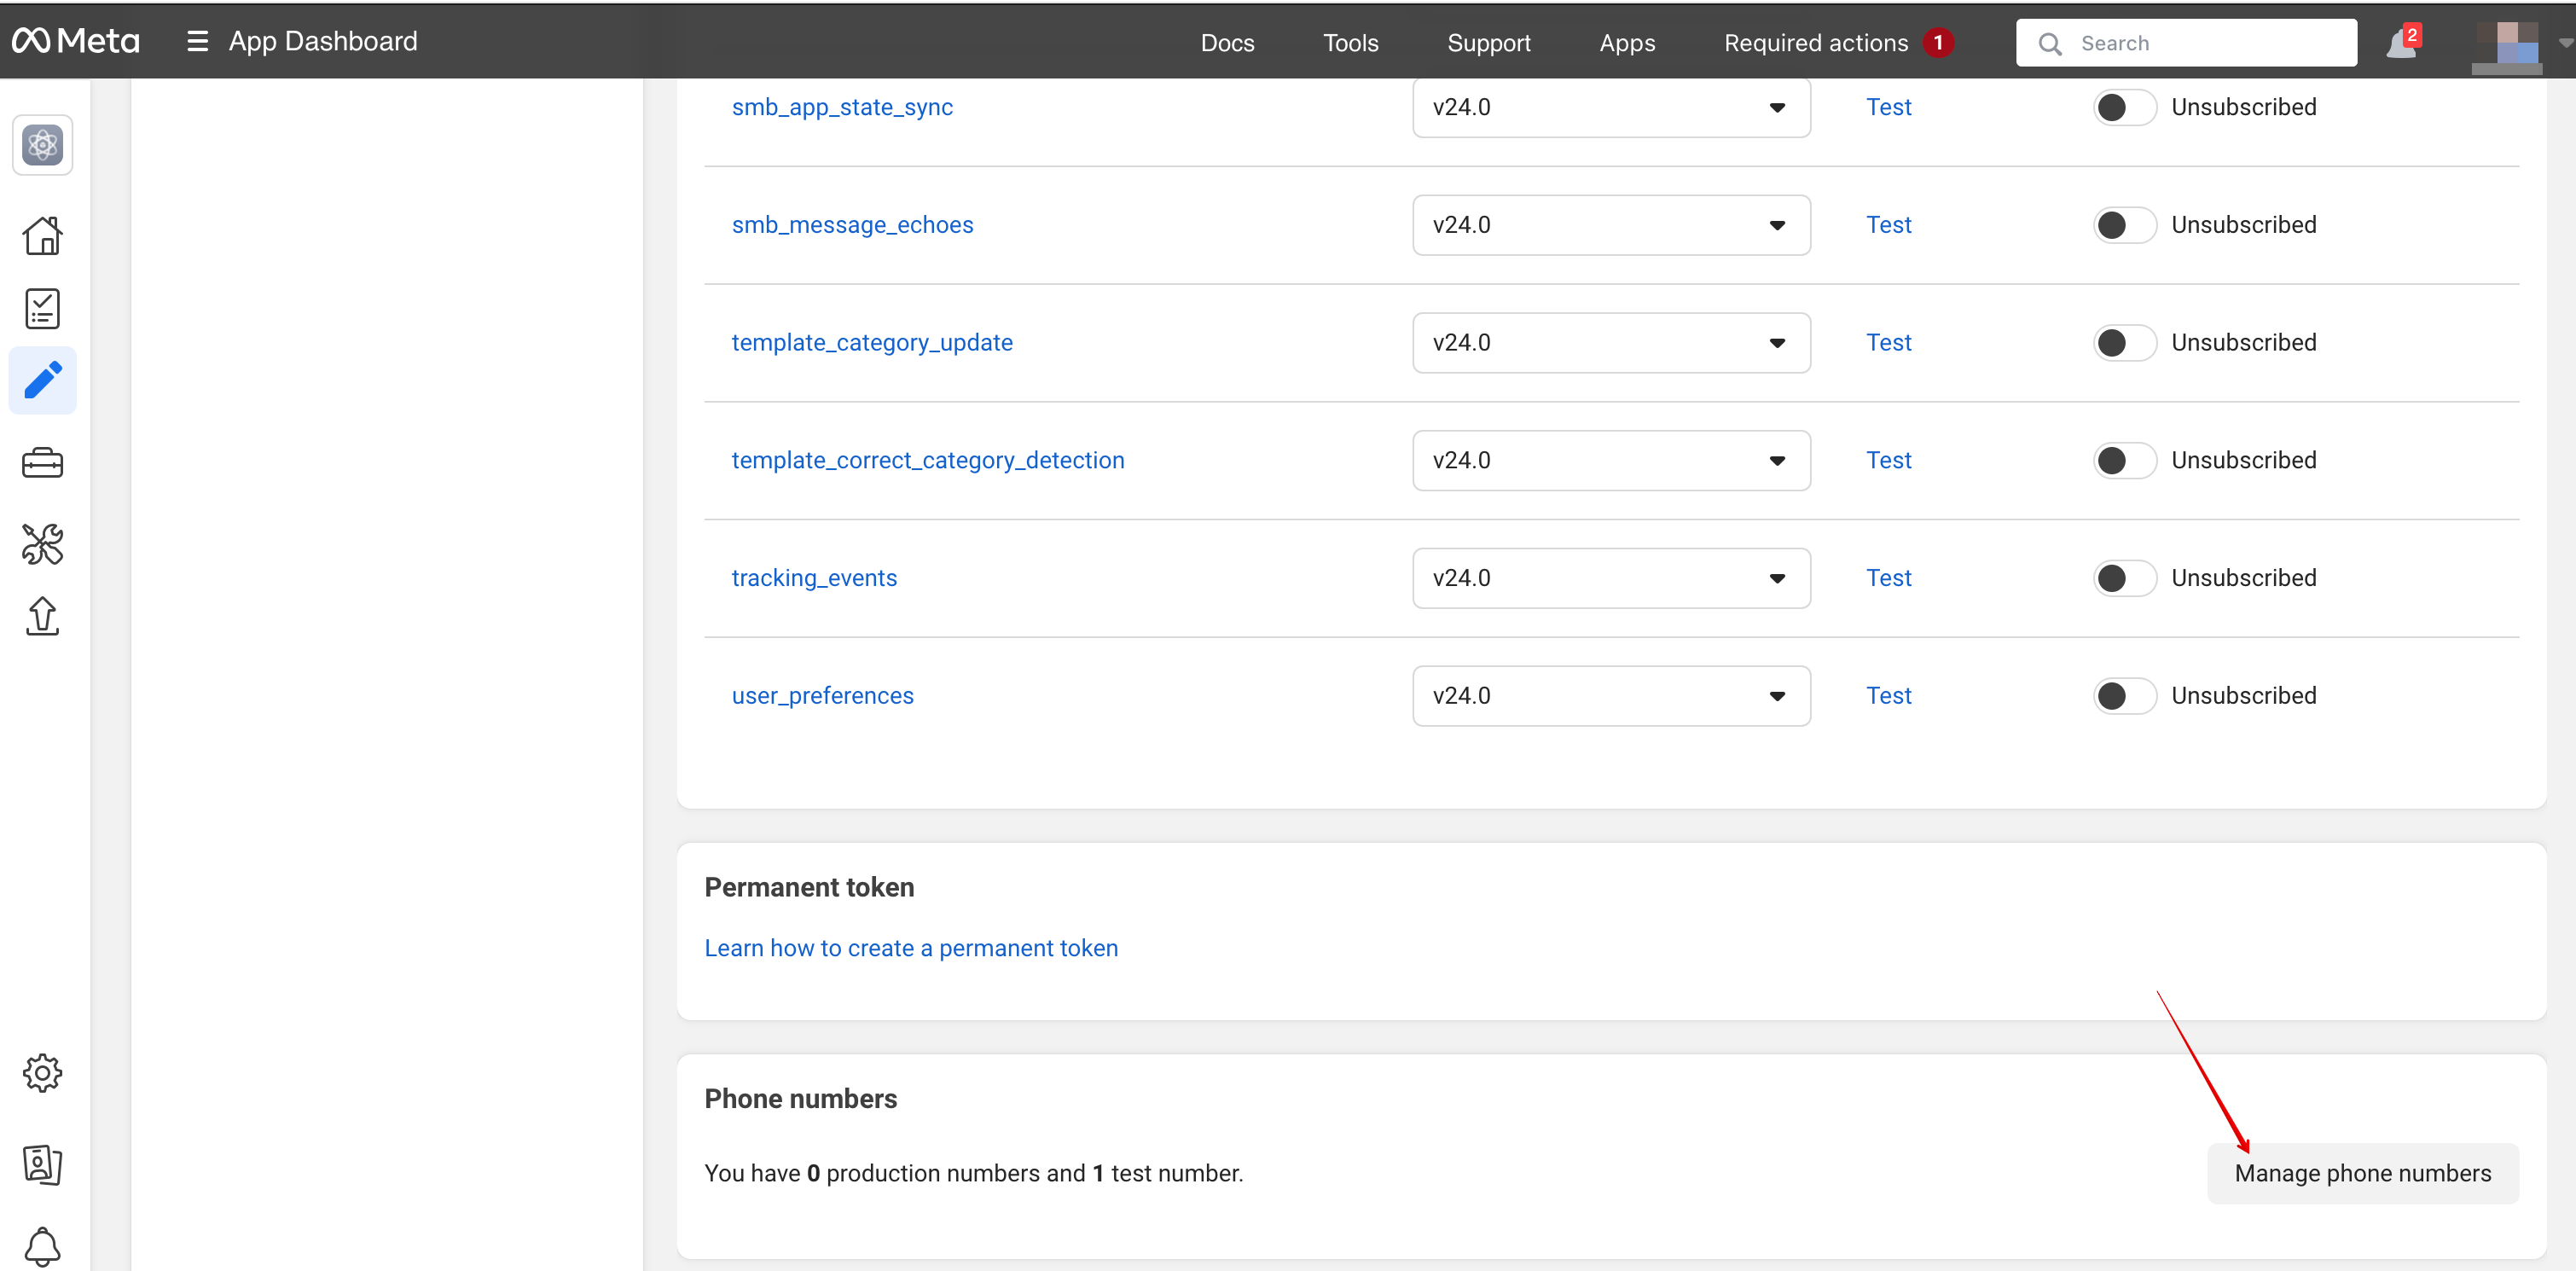Open the Docs menu item
This screenshot has width=2576, height=1271.
coord(1227,43)
